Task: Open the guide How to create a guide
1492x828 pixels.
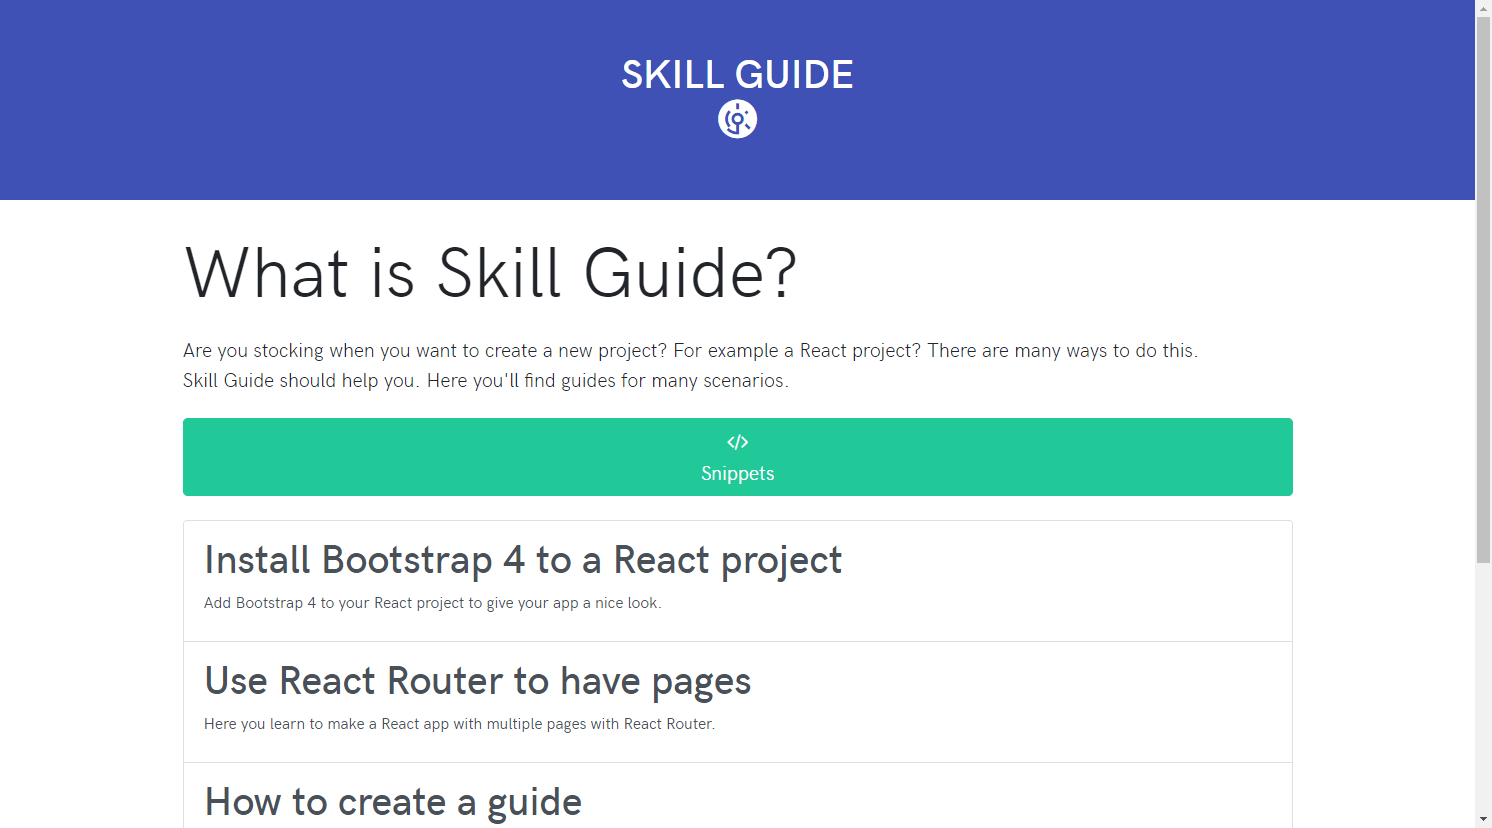Action: coord(392,801)
